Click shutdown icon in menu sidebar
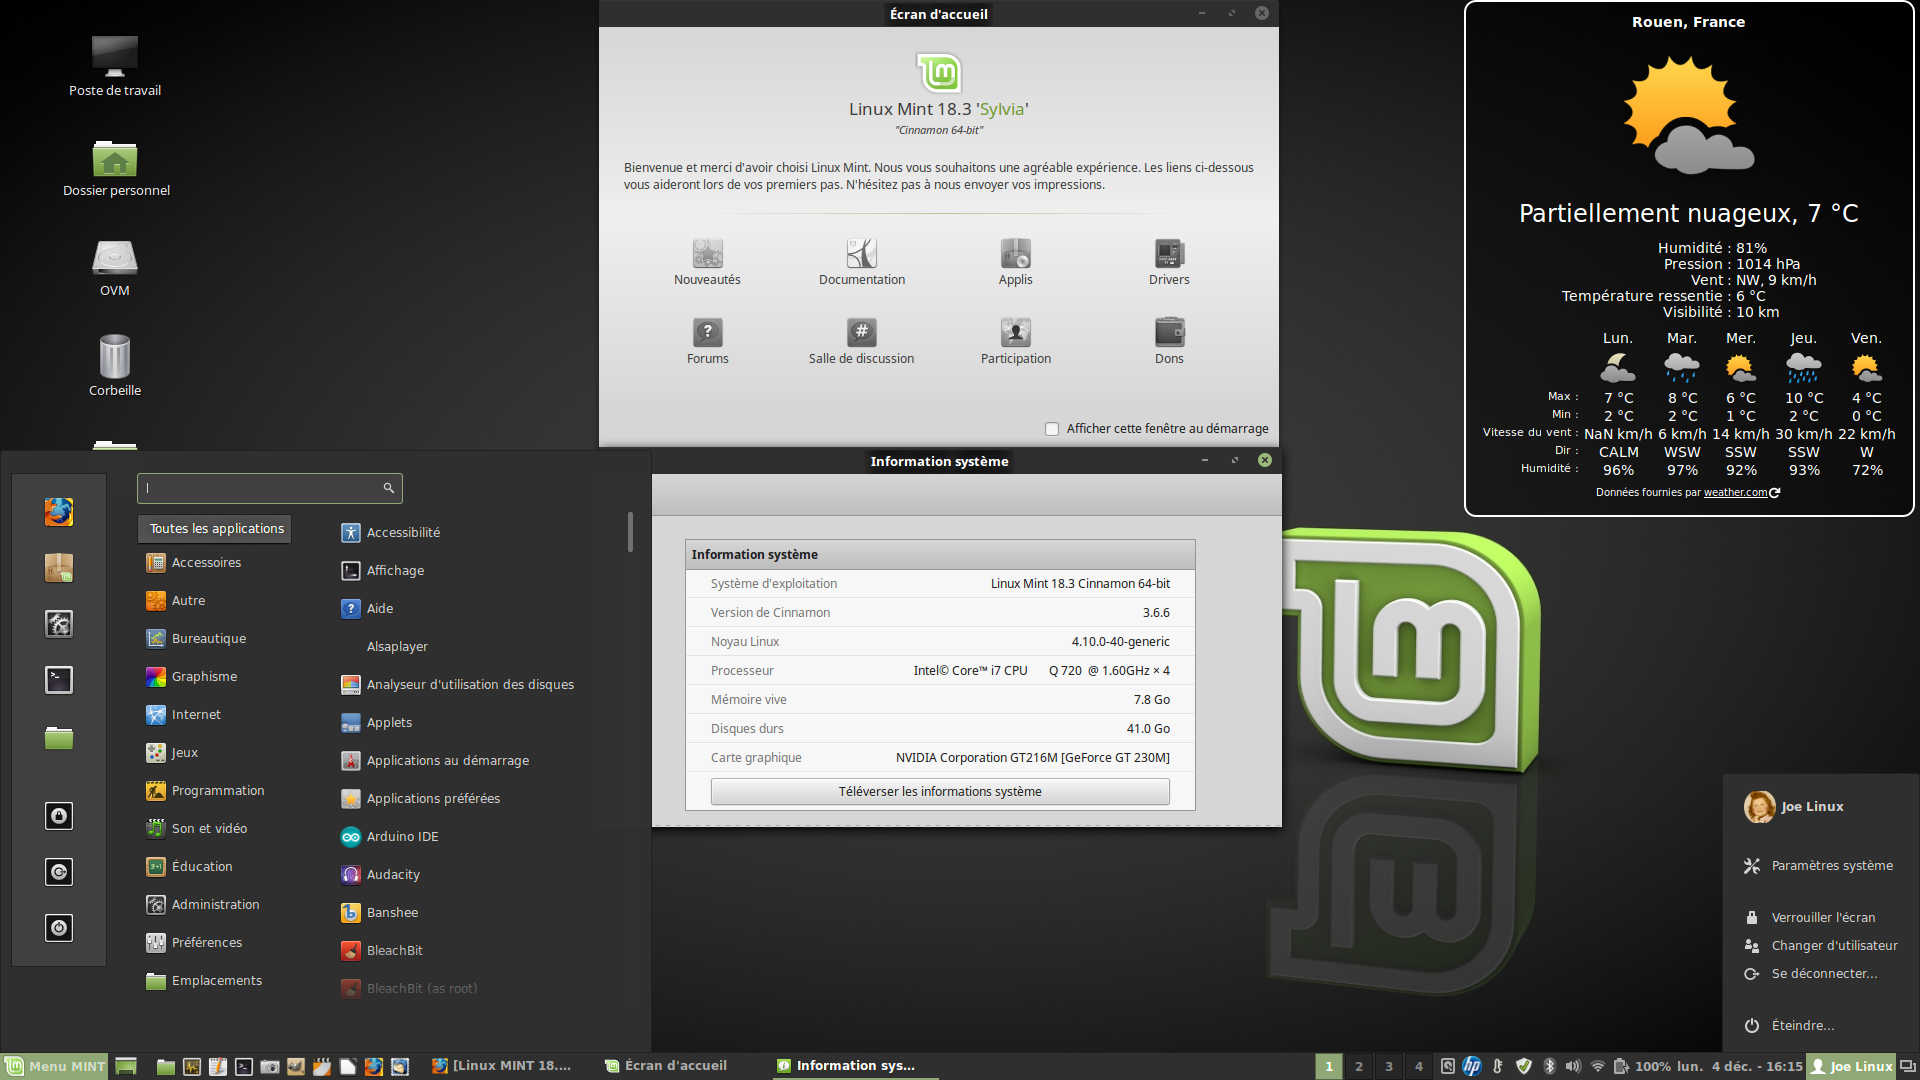 point(59,928)
